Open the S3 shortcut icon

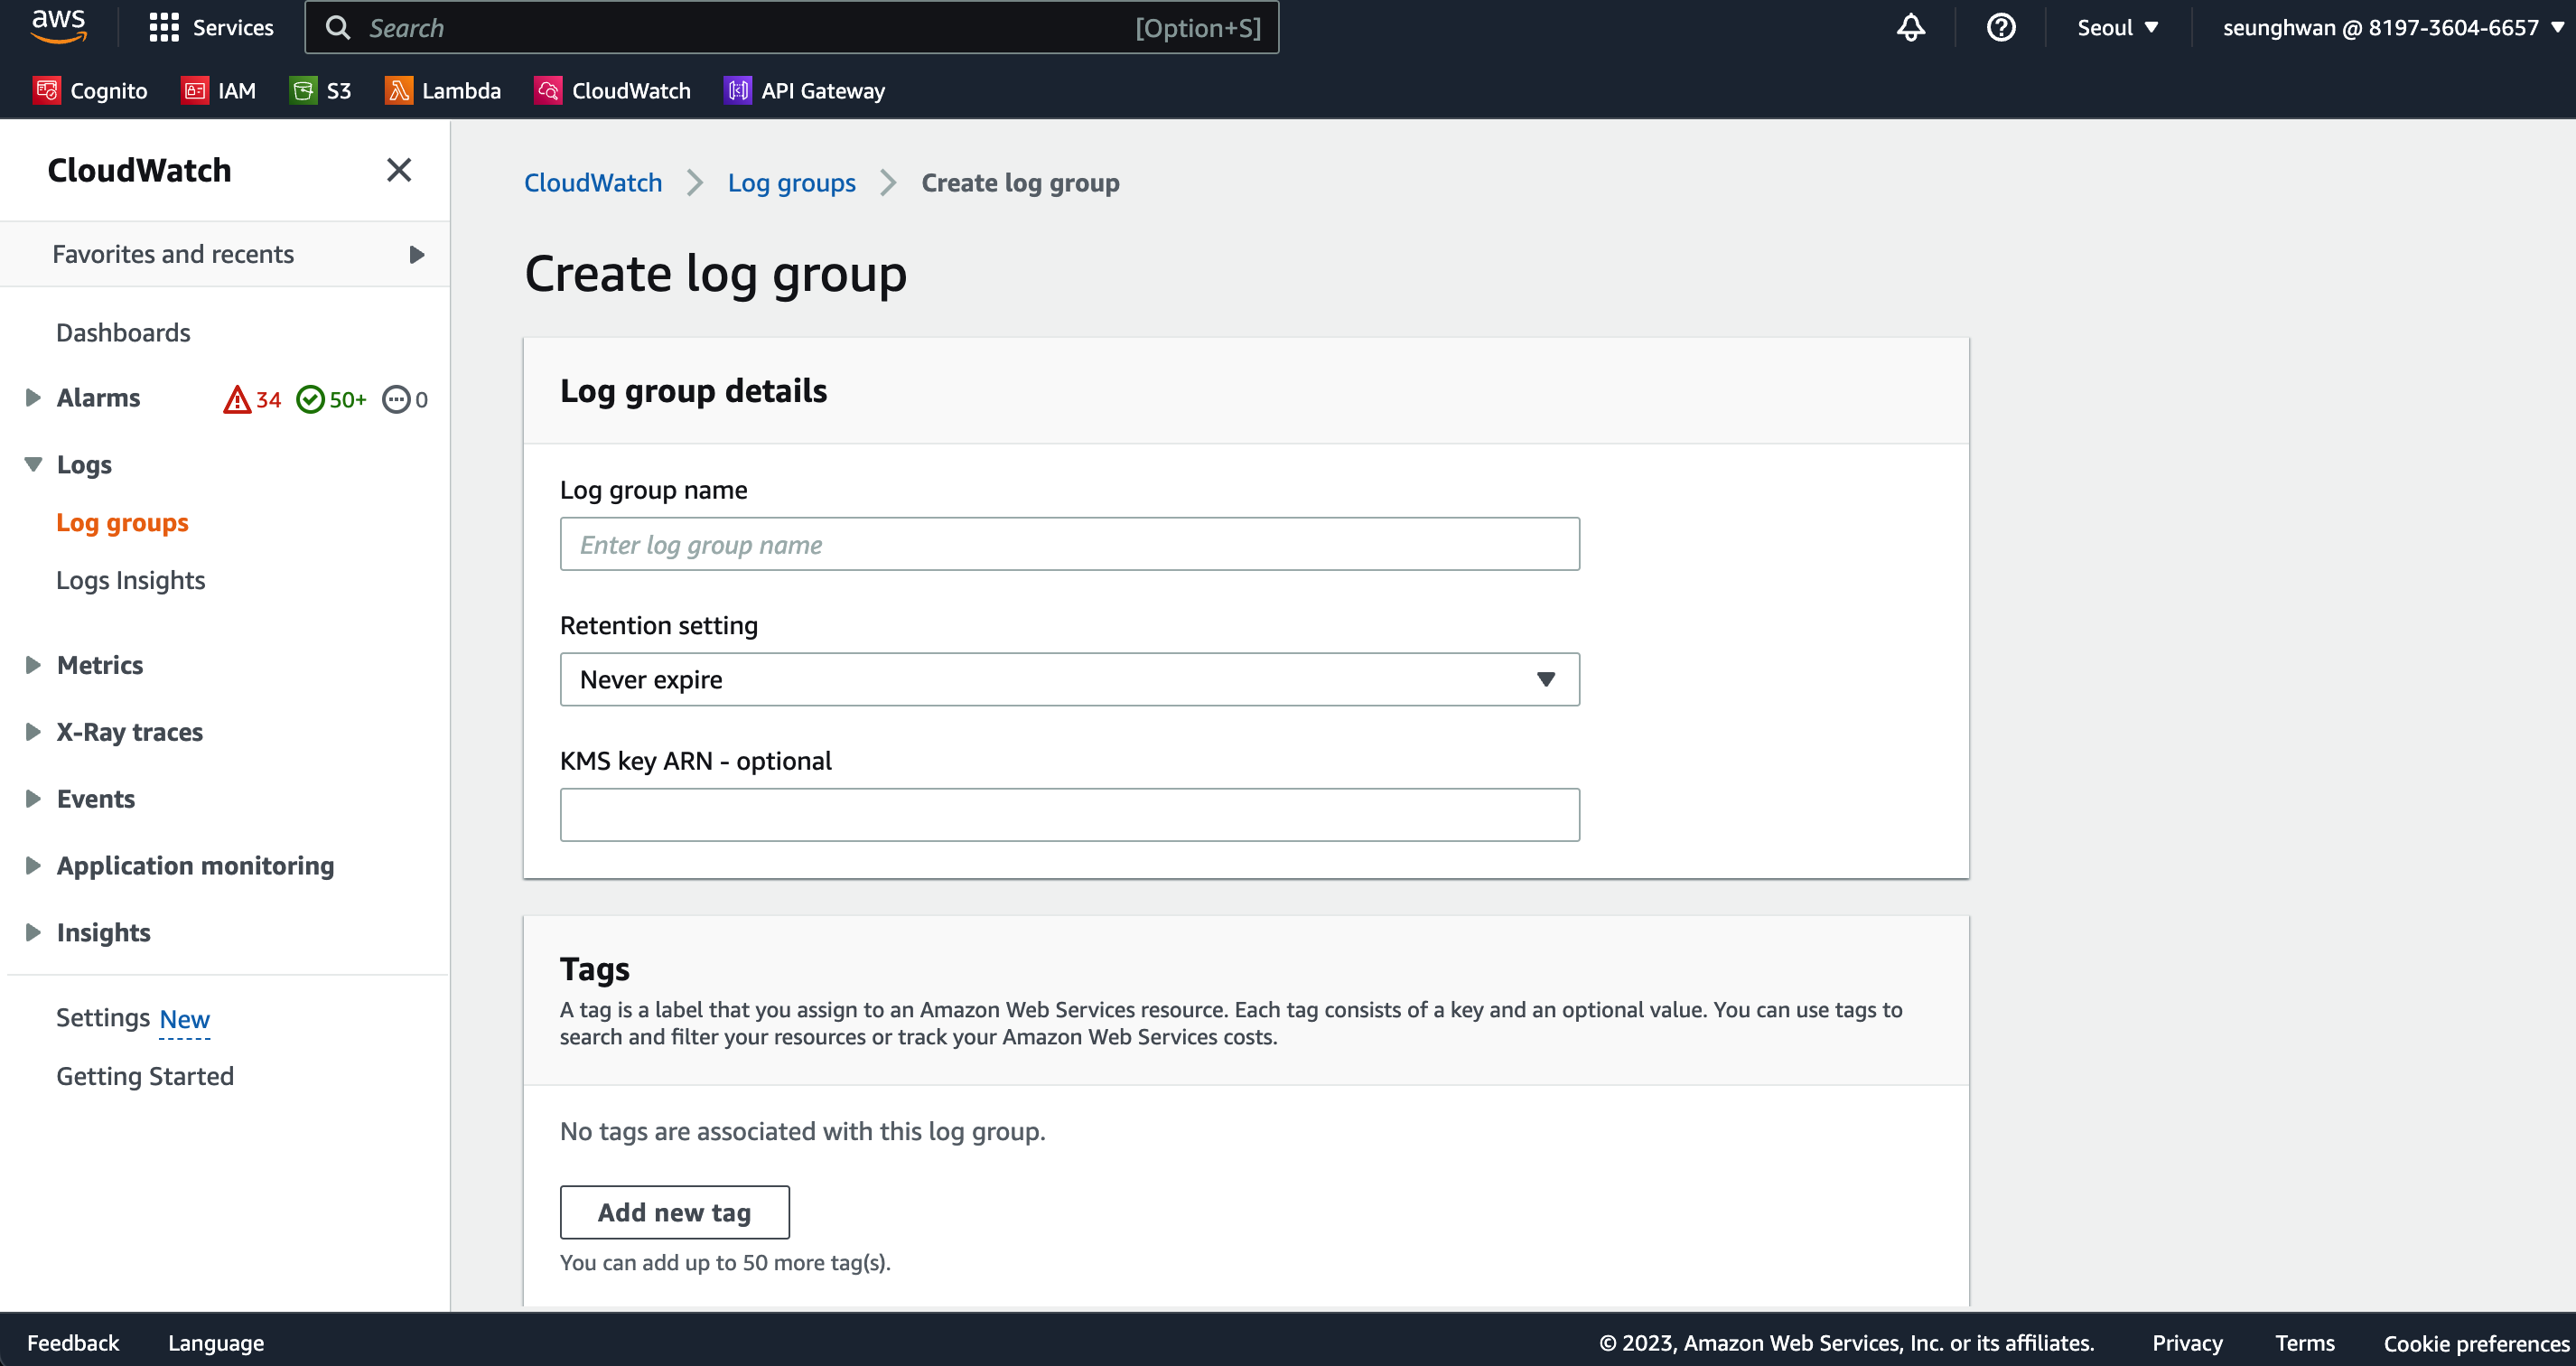302,91
